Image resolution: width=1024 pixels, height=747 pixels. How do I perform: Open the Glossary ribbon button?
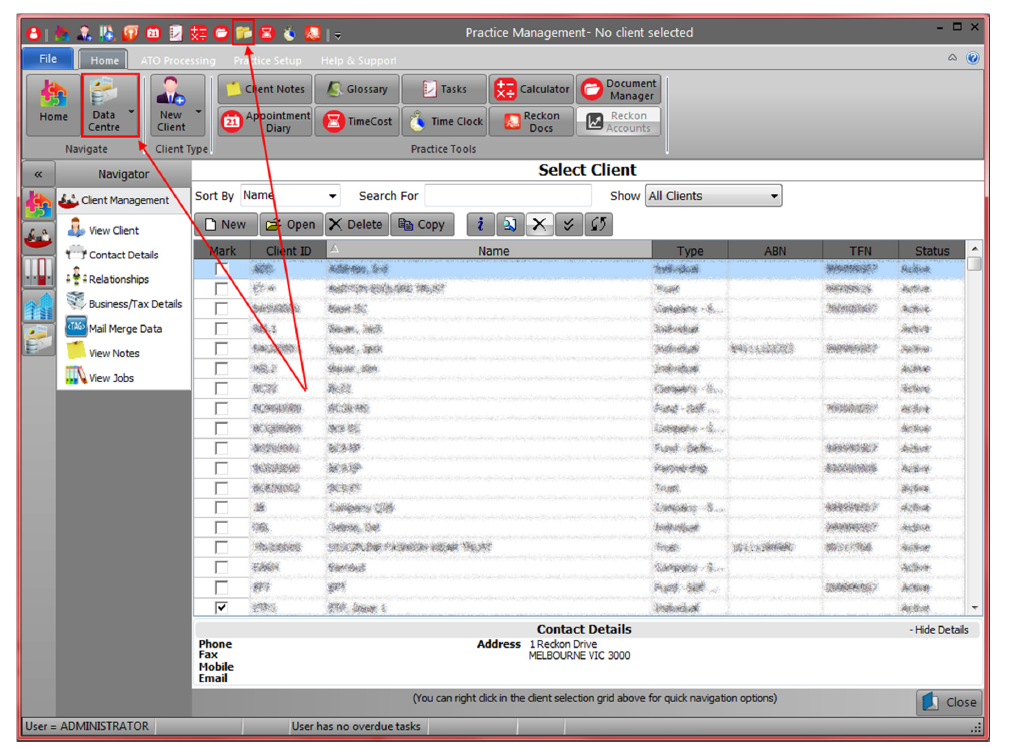[x=357, y=89]
